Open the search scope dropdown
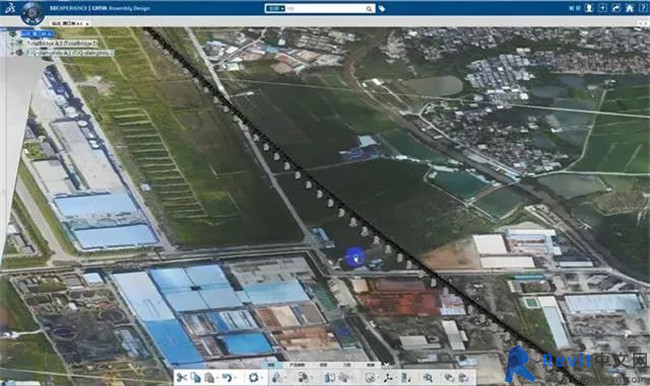 (x=275, y=8)
